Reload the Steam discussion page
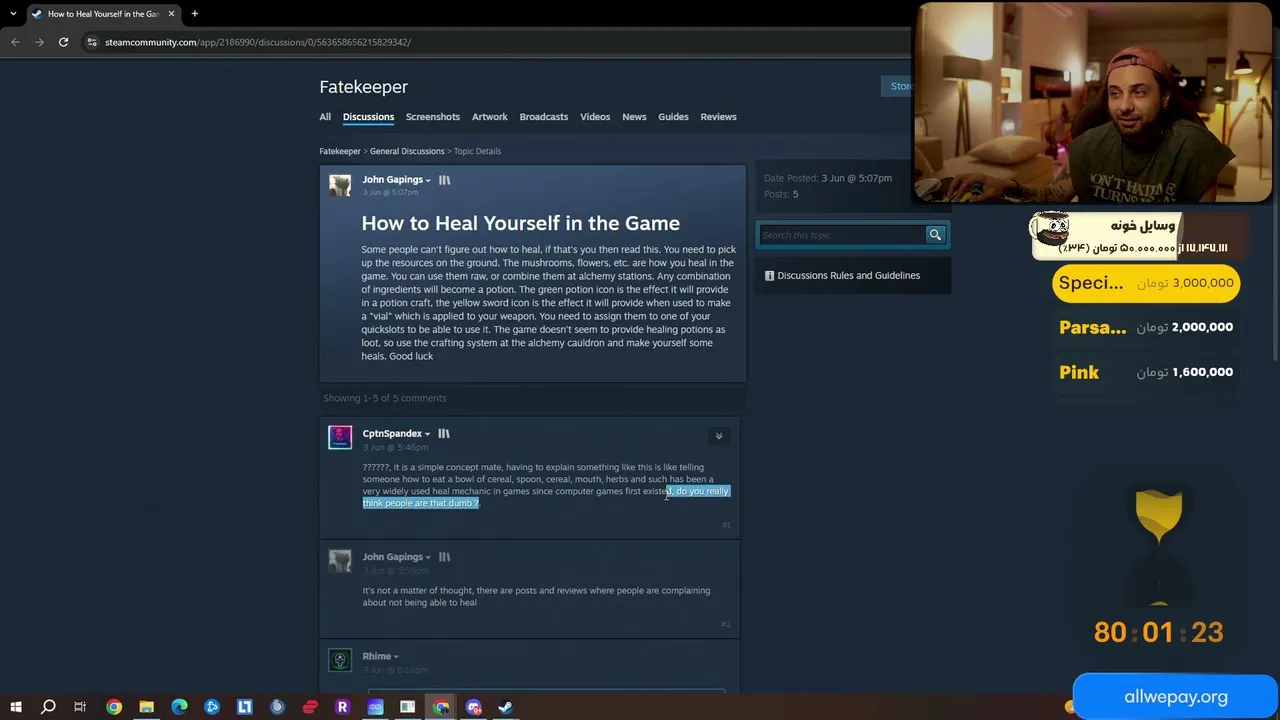 pyautogui.click(x=63, y=42)
